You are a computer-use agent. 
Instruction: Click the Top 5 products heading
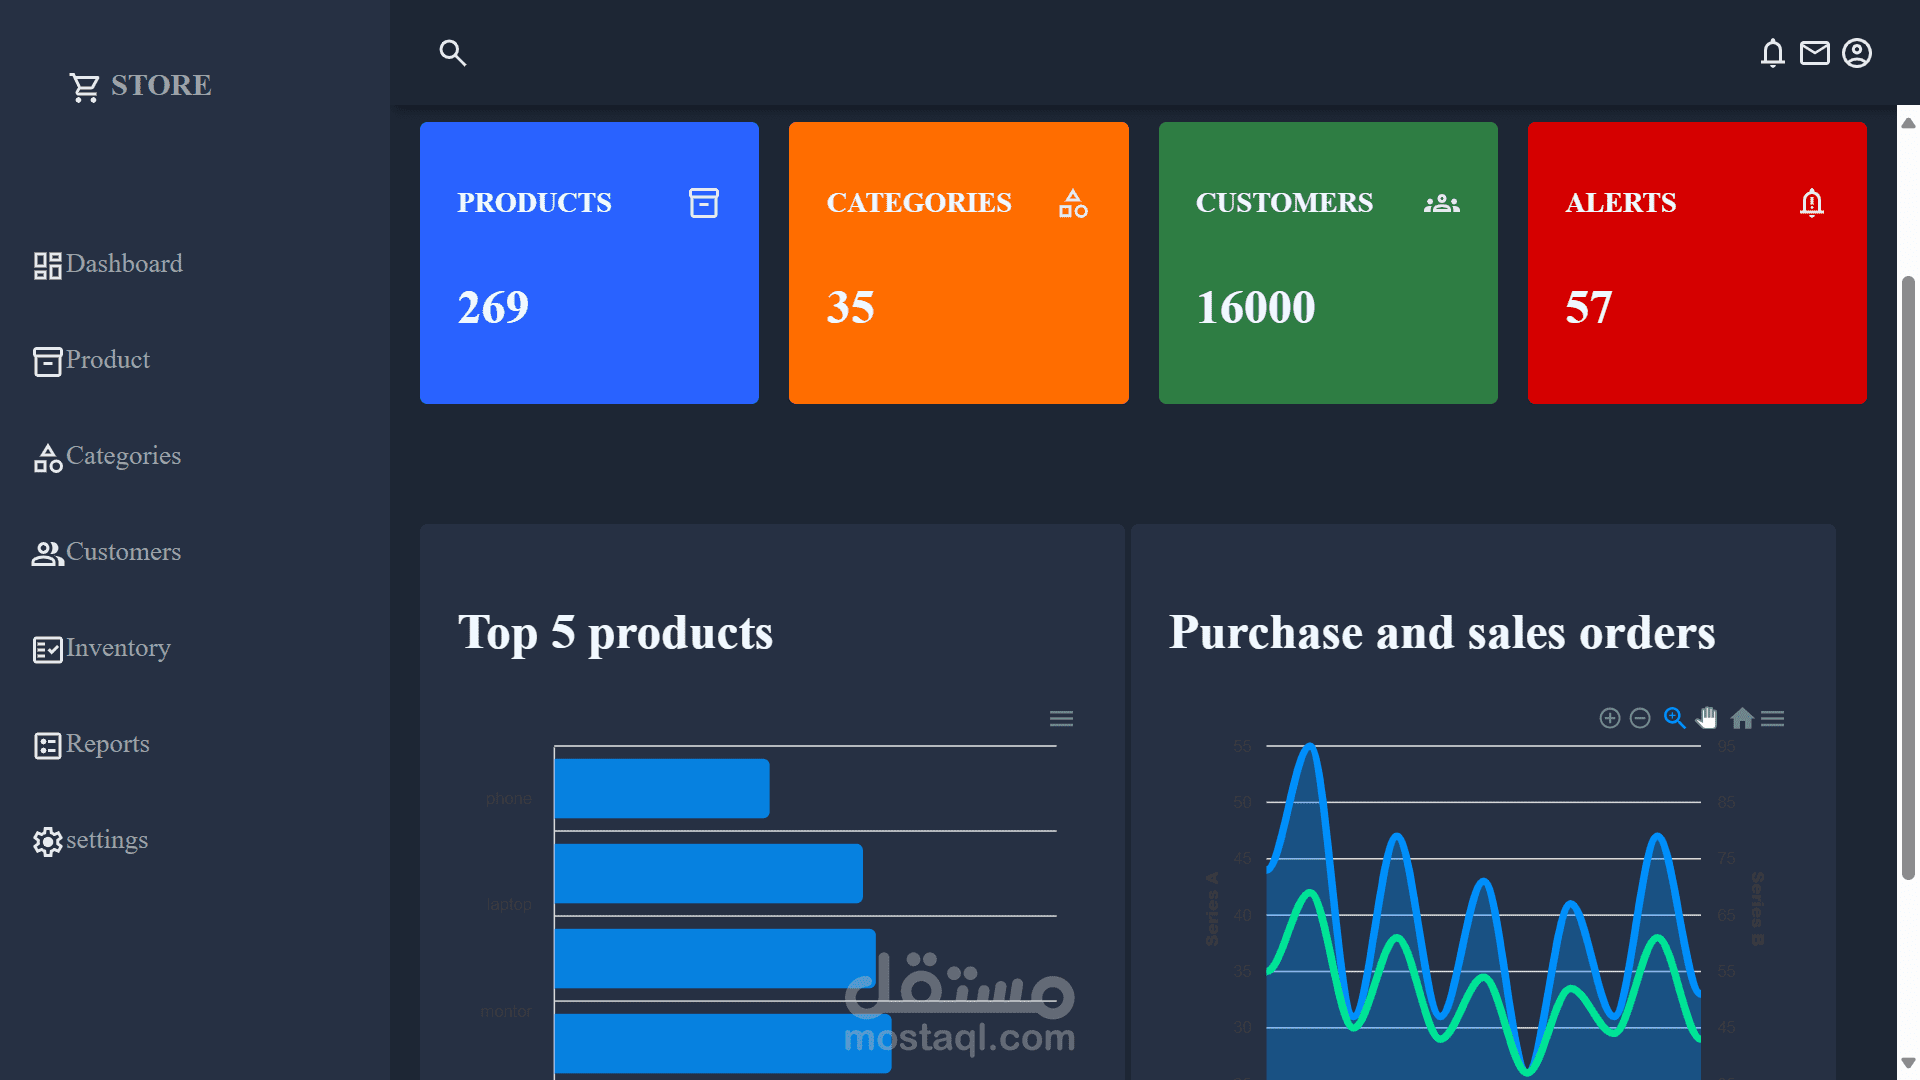tap(615, 634)
